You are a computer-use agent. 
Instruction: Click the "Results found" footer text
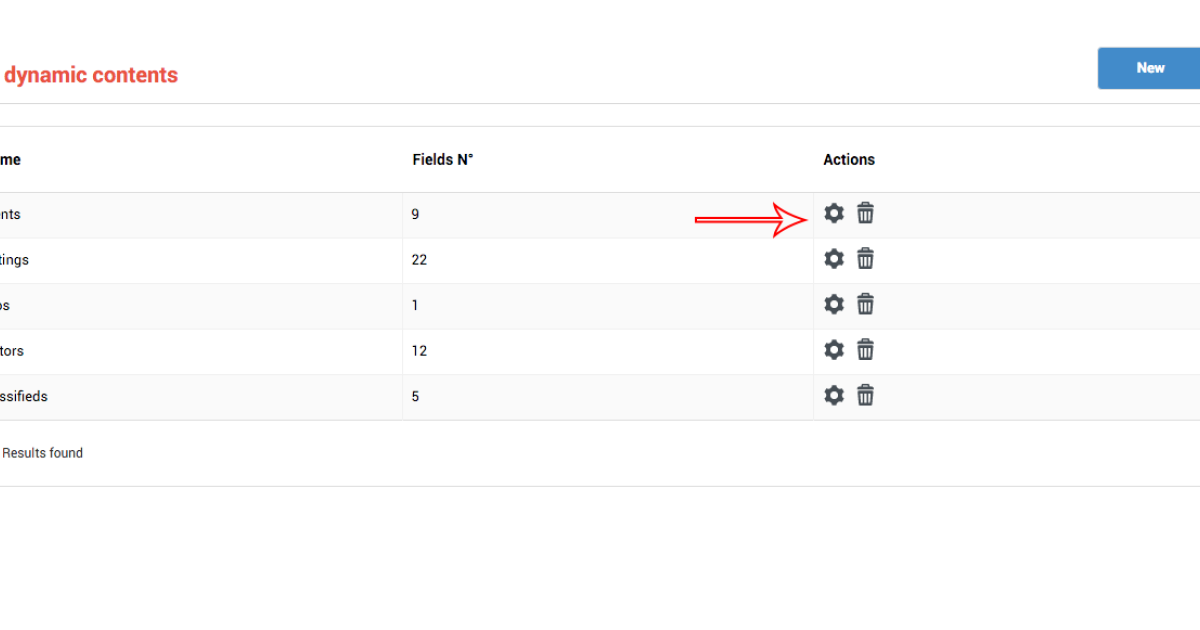(42, 453)
